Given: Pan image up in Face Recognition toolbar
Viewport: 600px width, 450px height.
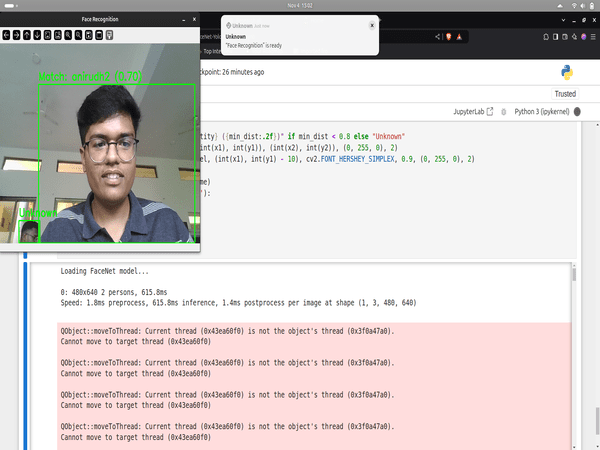Looking at the screenshot, I should pyautogui.click(x=27, y=35).
